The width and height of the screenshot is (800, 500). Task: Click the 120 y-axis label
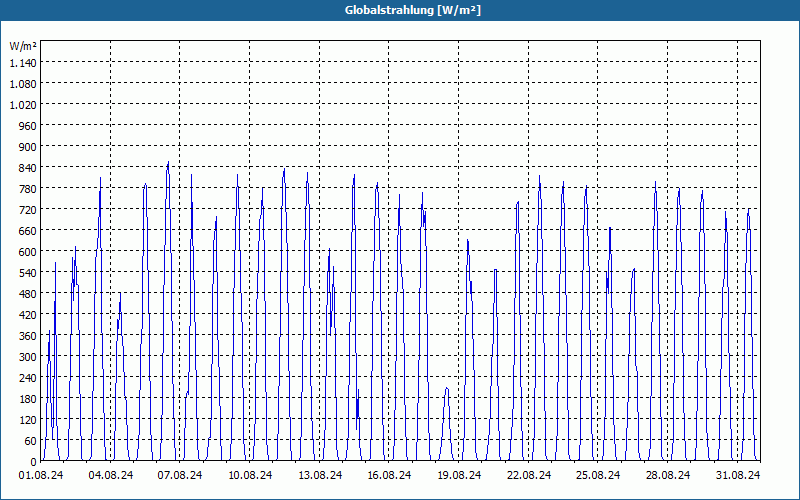[x=28, y=420]
